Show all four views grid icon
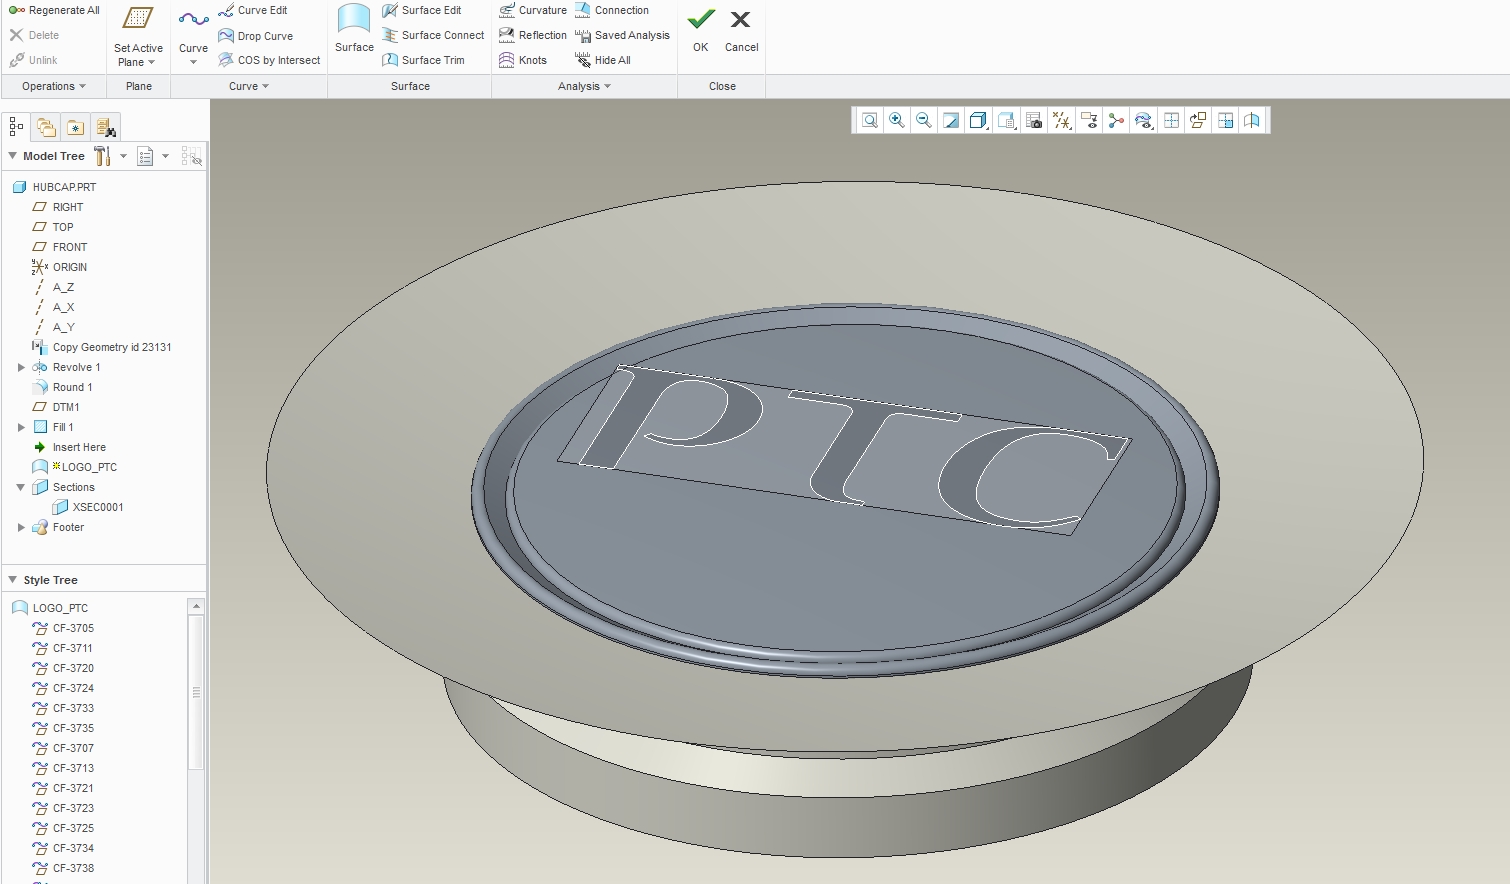This screenshot has width=1510, height=884. pos(1171,121)
